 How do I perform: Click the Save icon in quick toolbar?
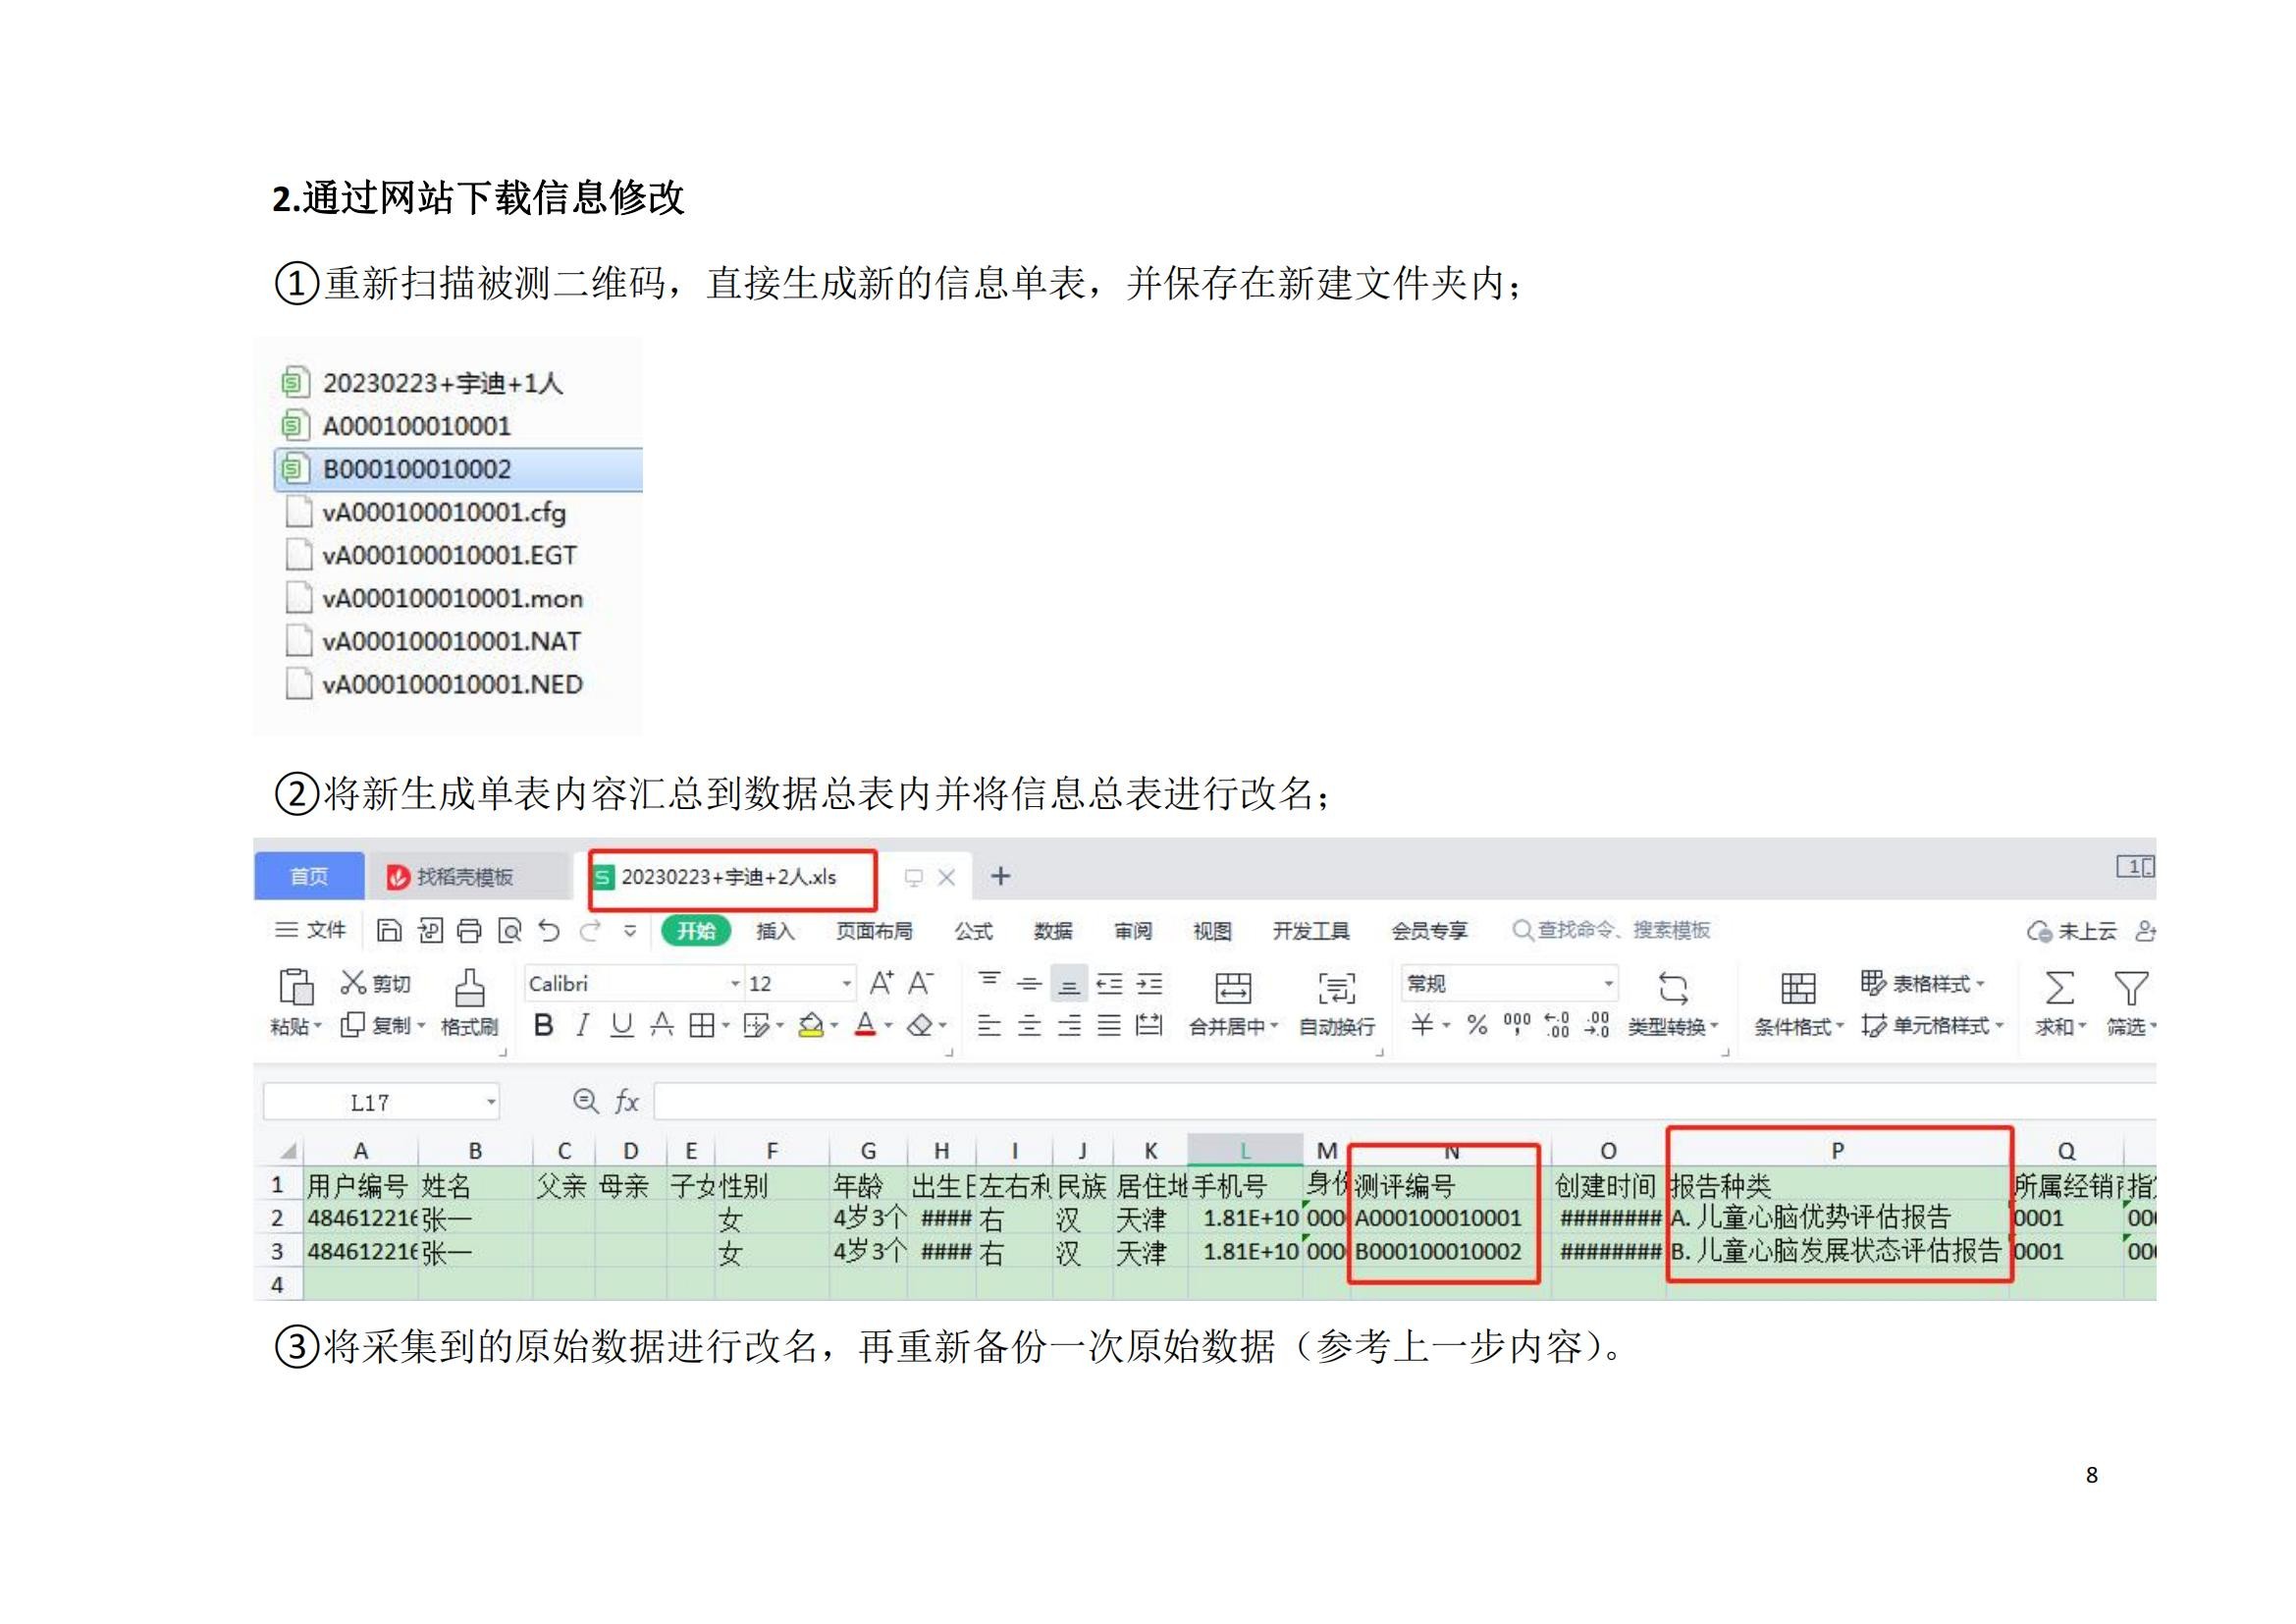click(x=389, y=931)
